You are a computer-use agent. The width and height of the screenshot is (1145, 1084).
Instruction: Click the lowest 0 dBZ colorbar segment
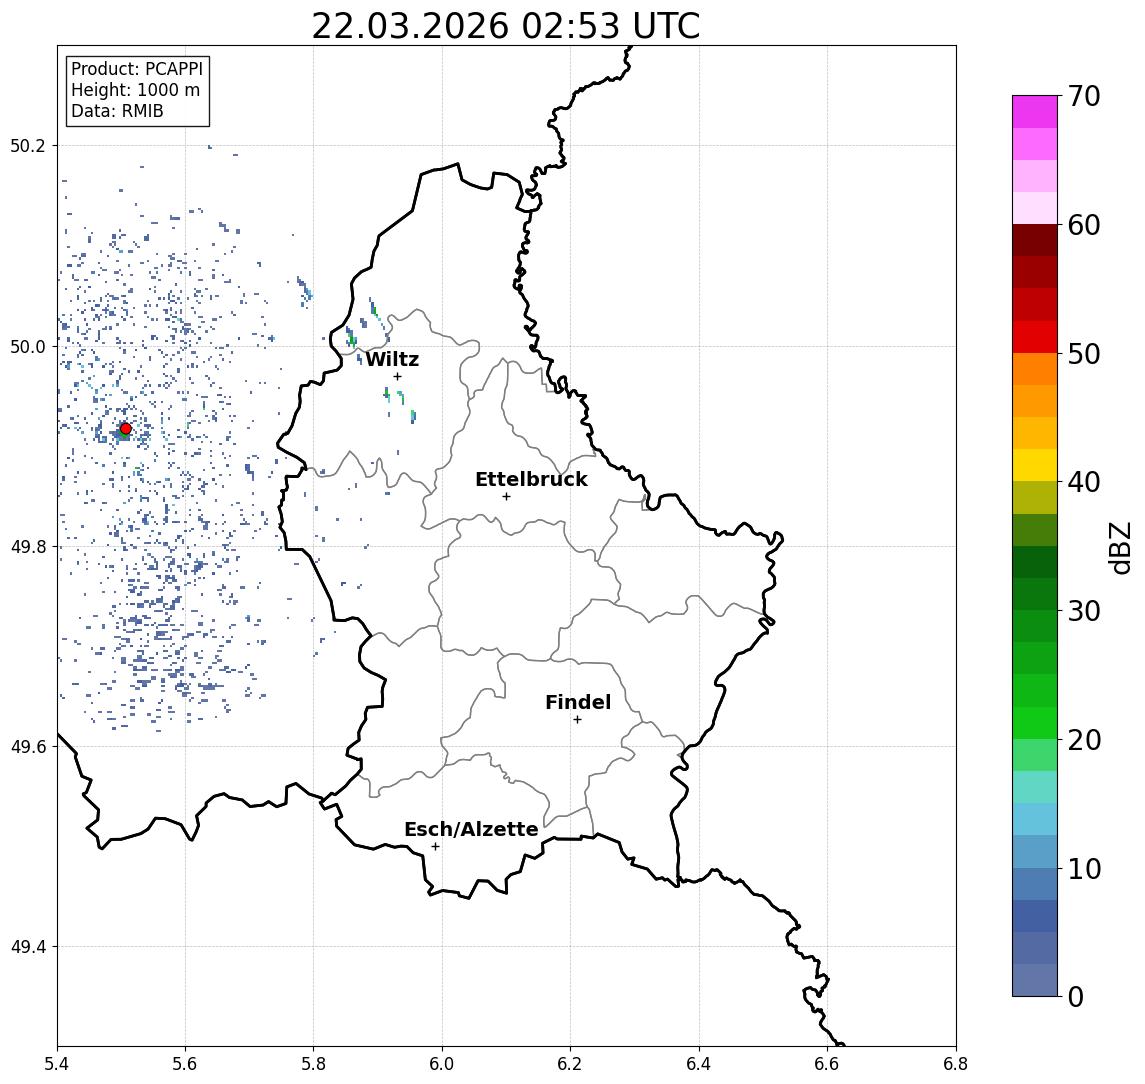[1035, 980]
